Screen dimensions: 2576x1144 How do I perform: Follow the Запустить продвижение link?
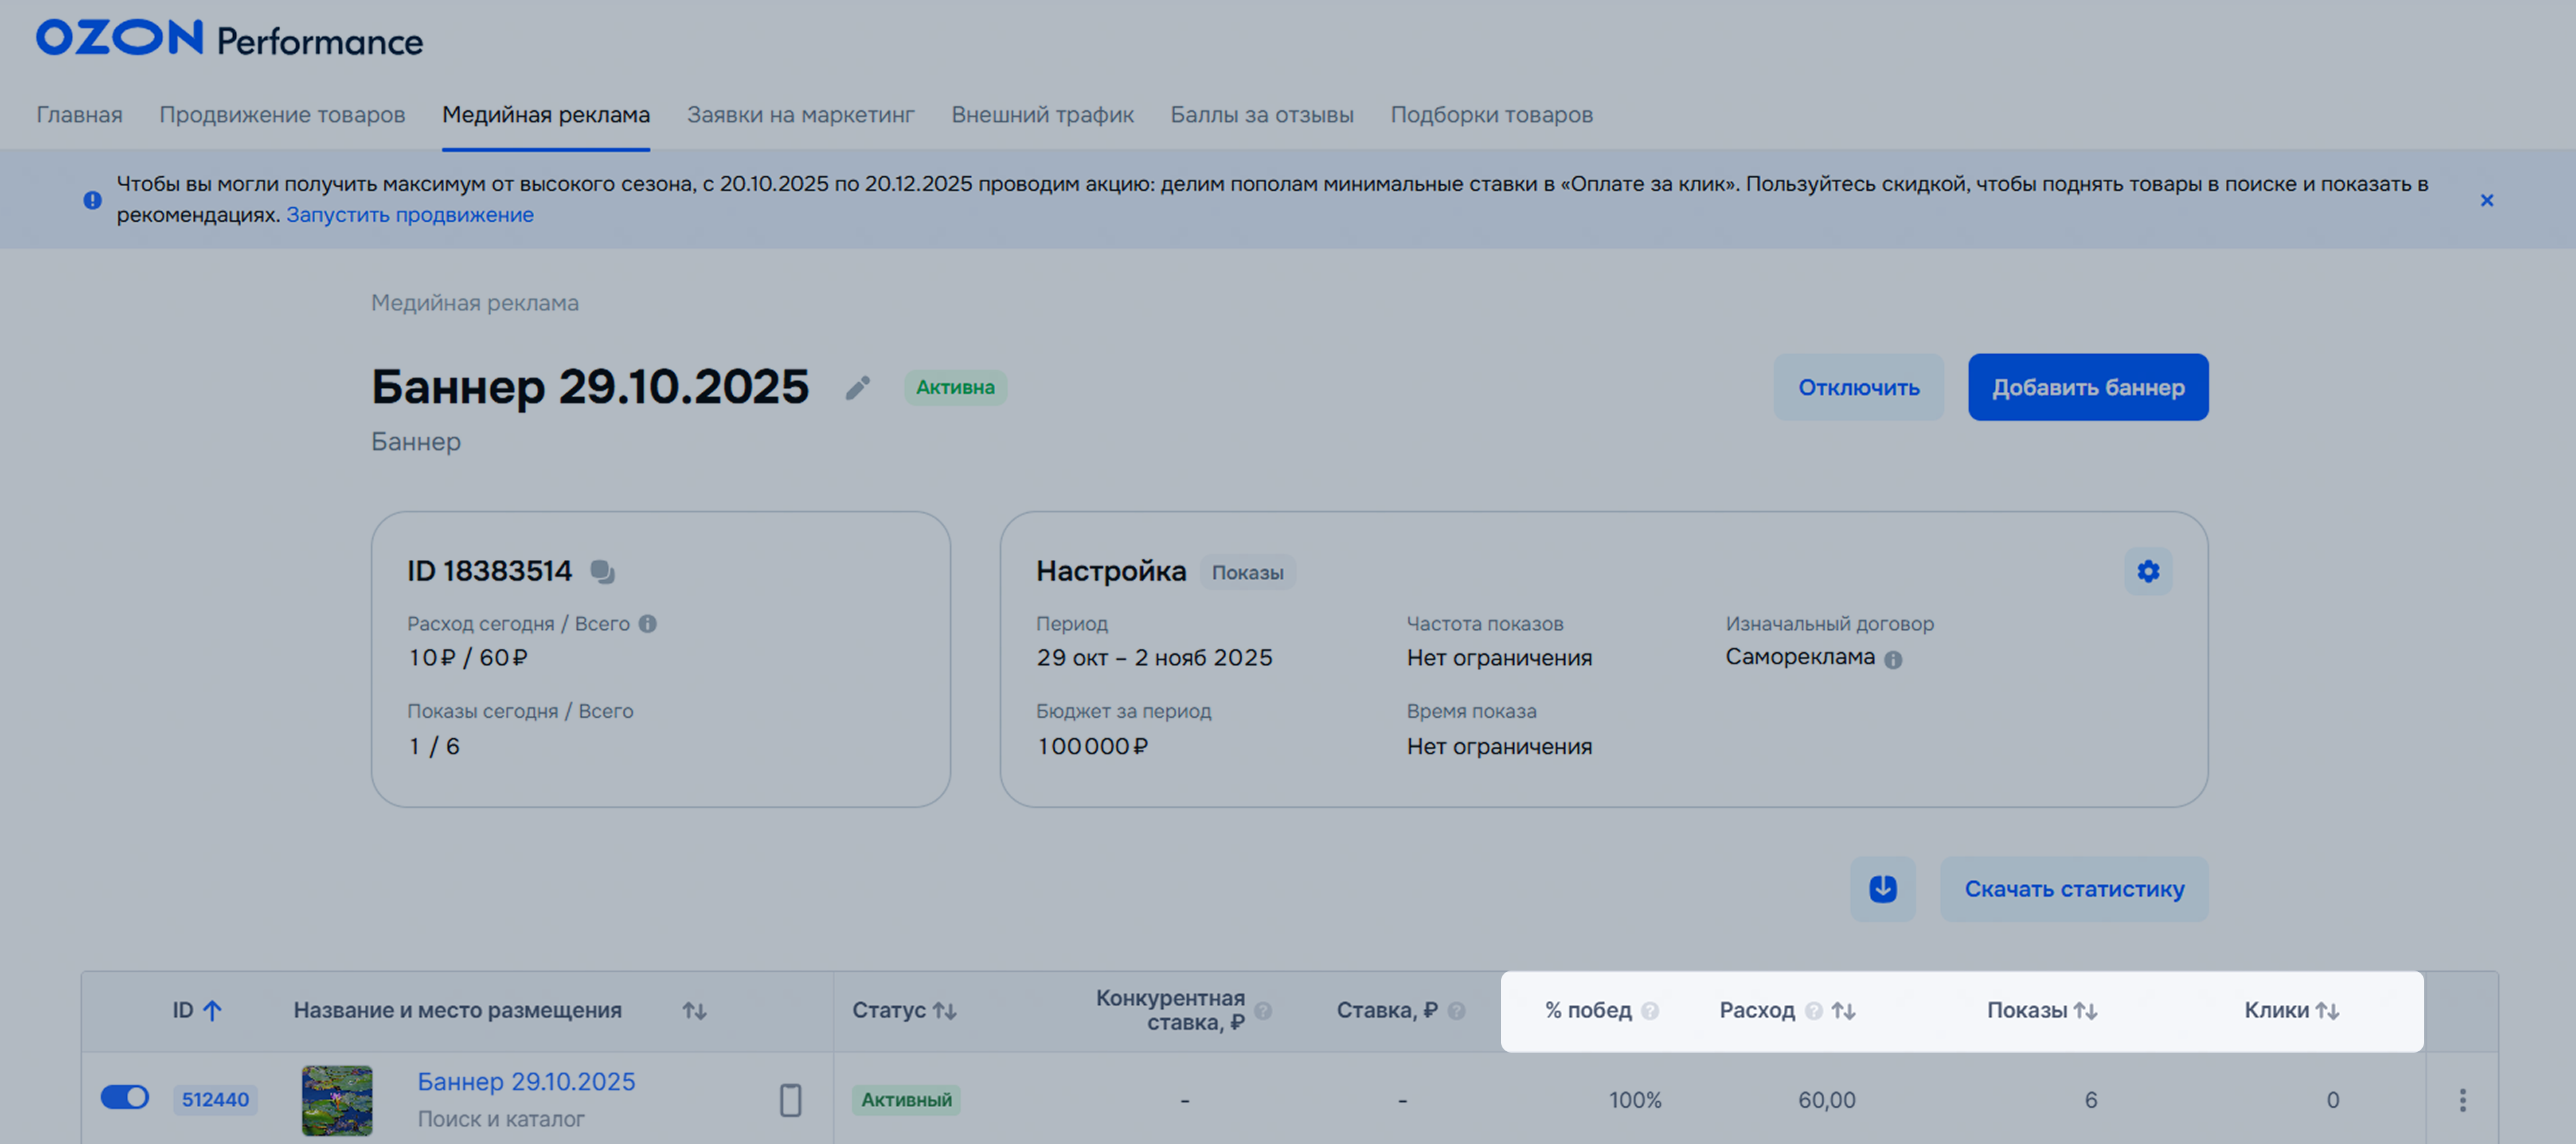pyautogui.click(x=409, y=214)
